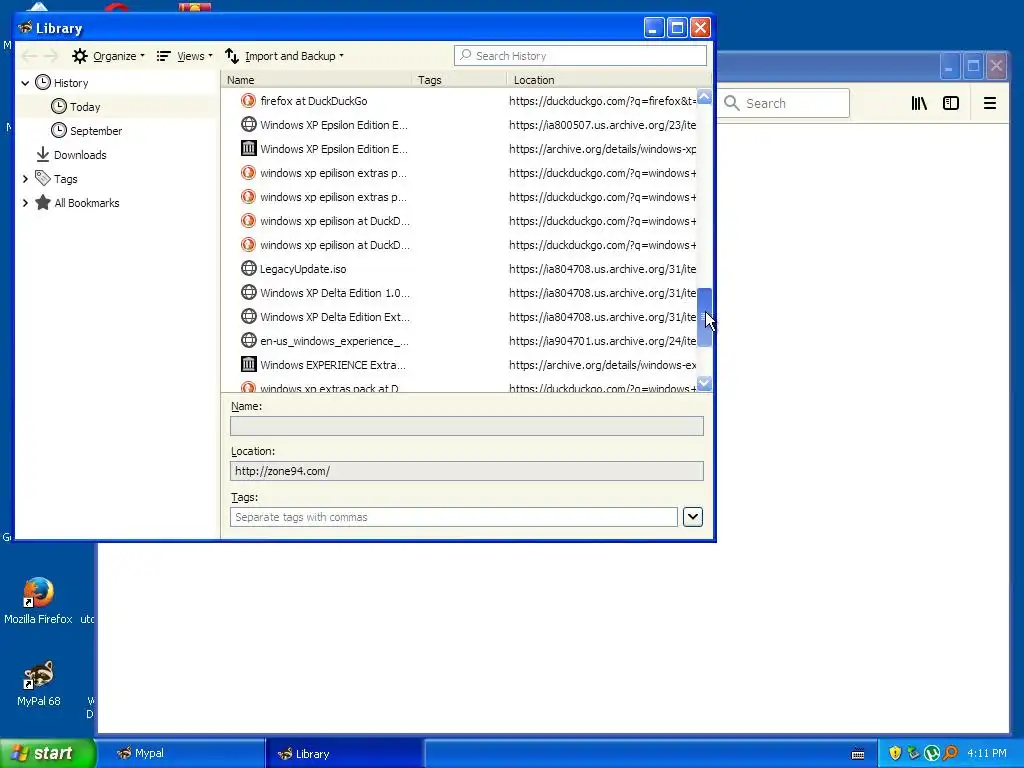Switch to Mypal taskbar button
1024x768 pixels.
[180, 753]
